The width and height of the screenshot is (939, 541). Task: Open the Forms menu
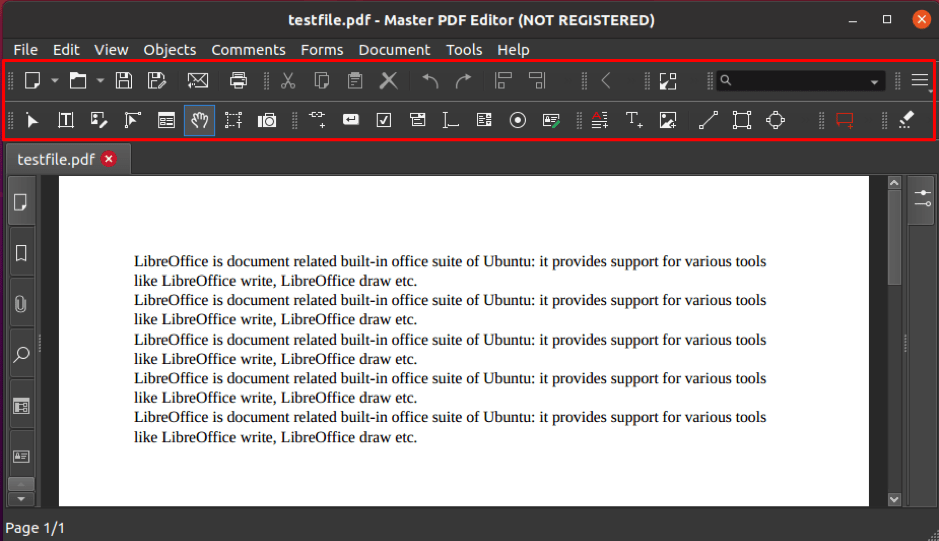322,50
